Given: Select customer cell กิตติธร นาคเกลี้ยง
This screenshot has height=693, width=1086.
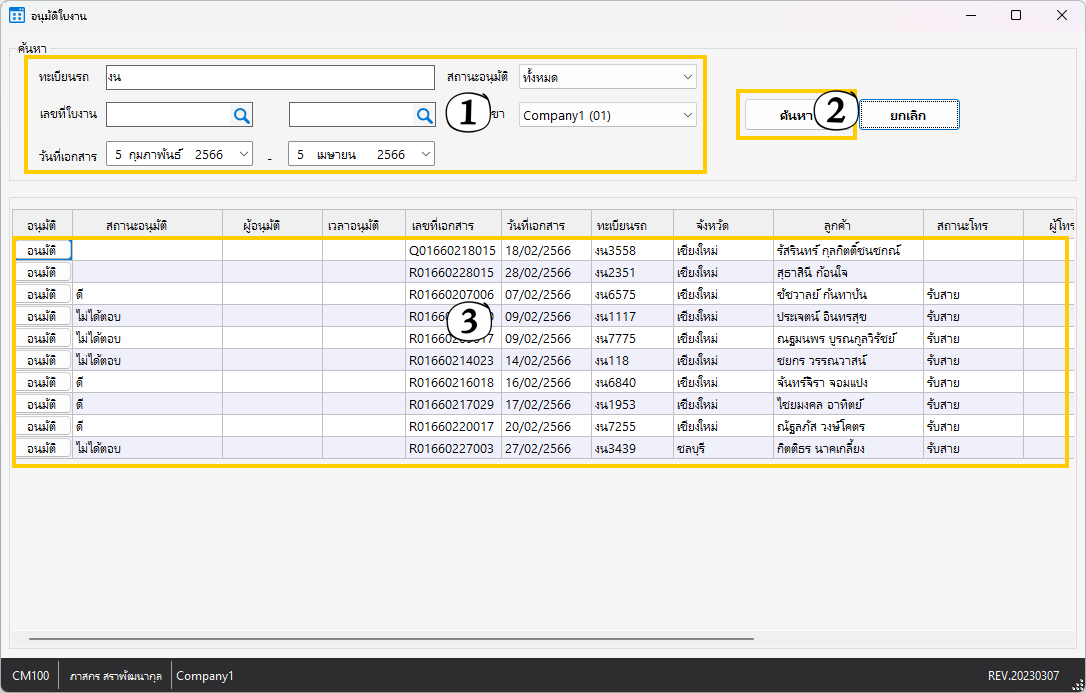Looking at the screenshot, I should pos(820,449).
